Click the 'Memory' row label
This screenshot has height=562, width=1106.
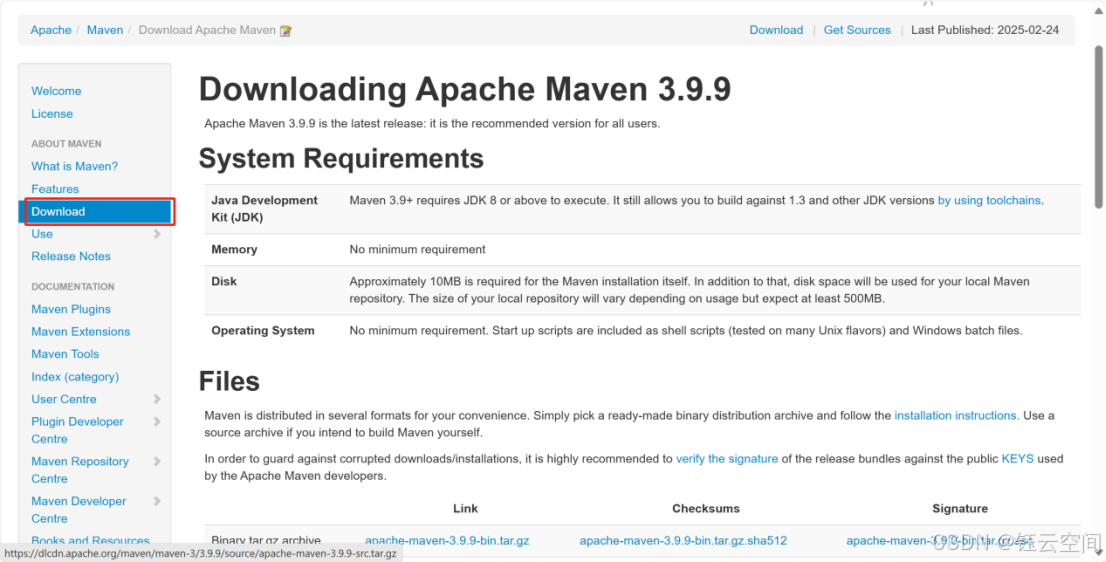coord(234,250)
